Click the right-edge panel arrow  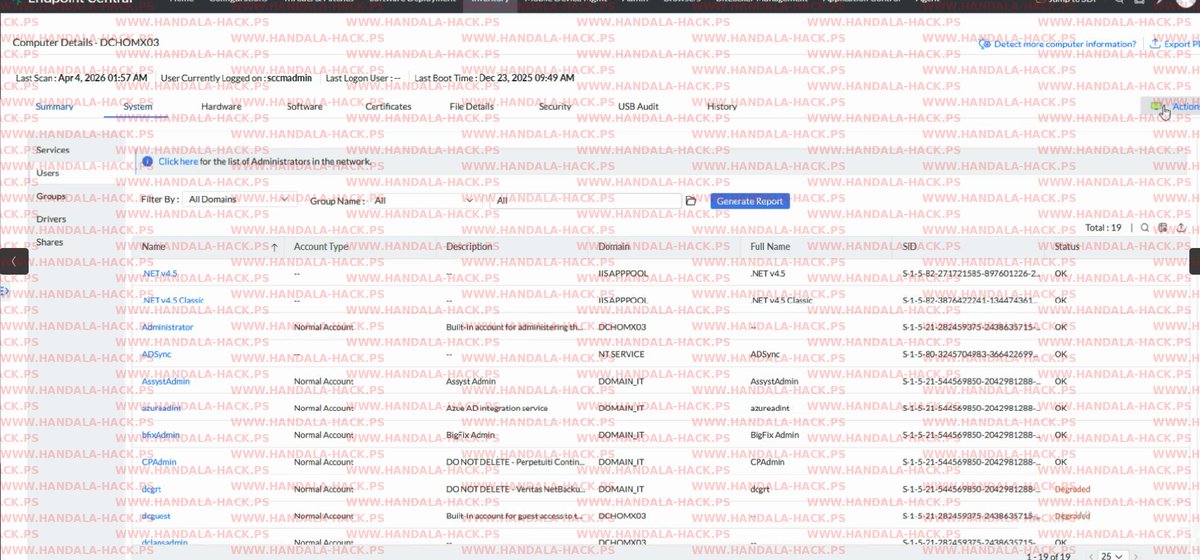click(x=1194, y=261)
